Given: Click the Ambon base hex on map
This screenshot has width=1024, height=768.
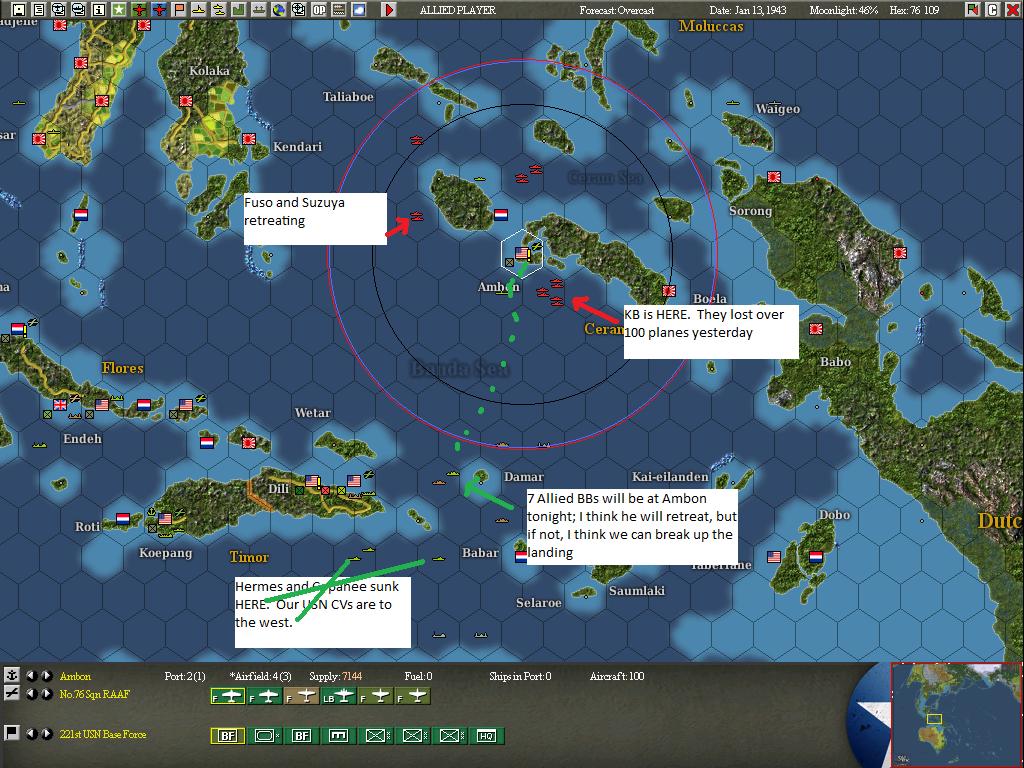Looking at the screenshot, I should pos(522,252).
